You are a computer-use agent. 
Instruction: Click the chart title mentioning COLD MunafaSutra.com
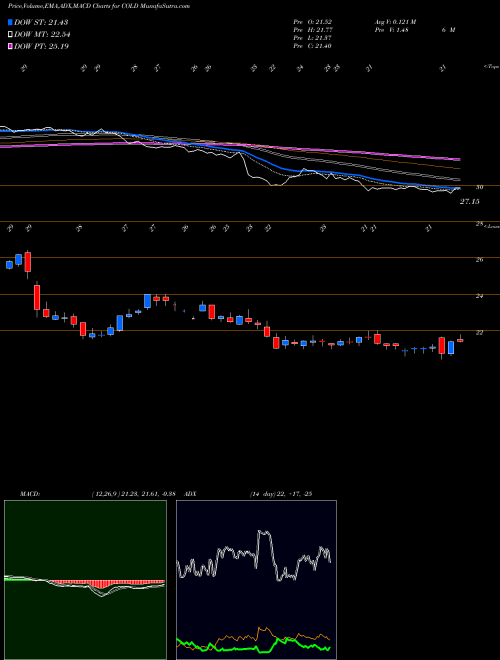pos(98,6)
